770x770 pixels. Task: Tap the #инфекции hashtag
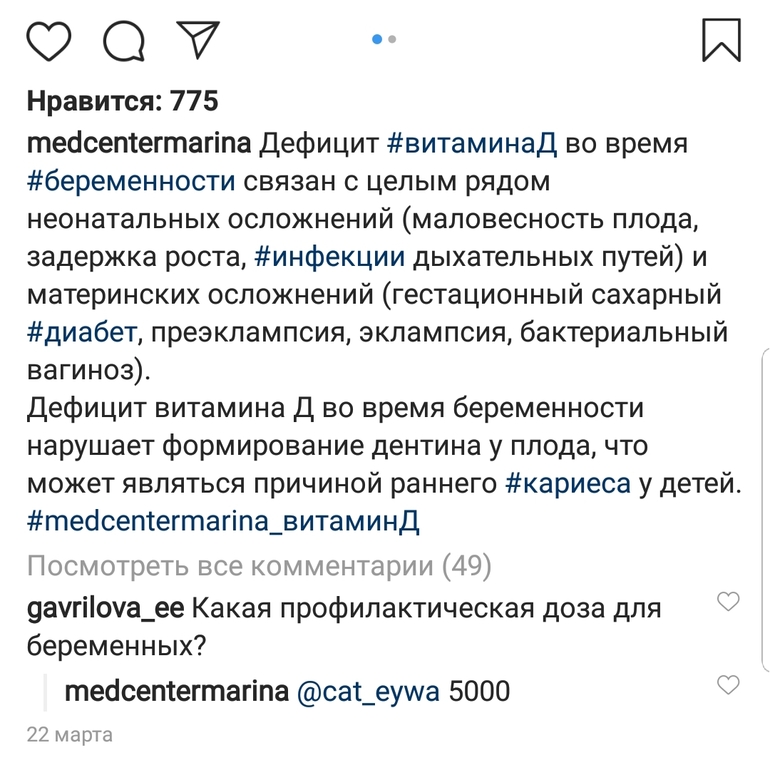[x=330, y=257]
